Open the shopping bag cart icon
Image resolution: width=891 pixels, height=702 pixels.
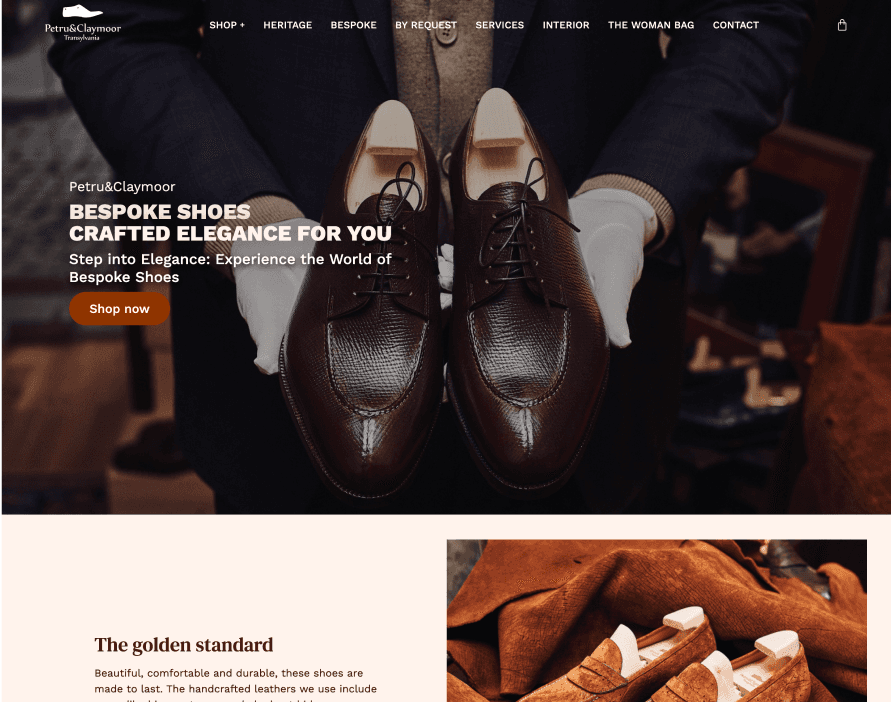click(842, 25)
